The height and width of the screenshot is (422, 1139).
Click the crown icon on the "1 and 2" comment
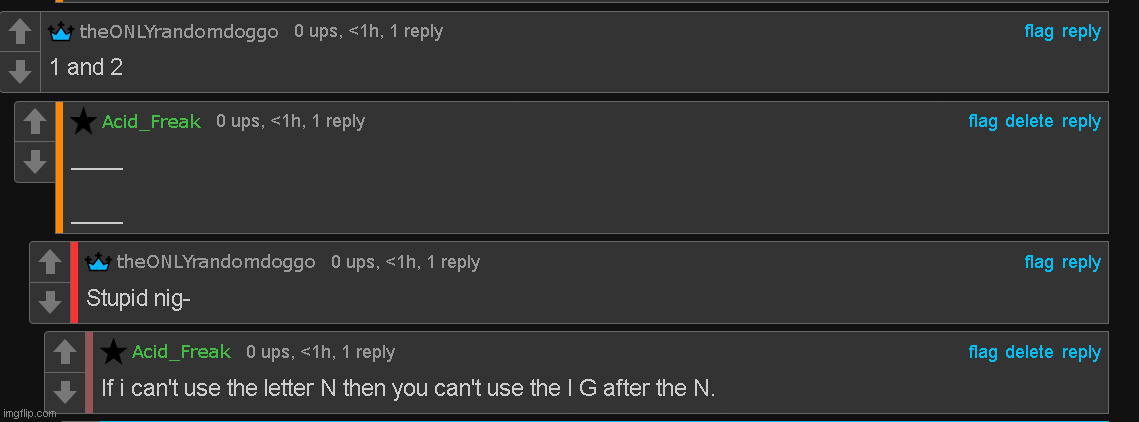click(61, 32)
